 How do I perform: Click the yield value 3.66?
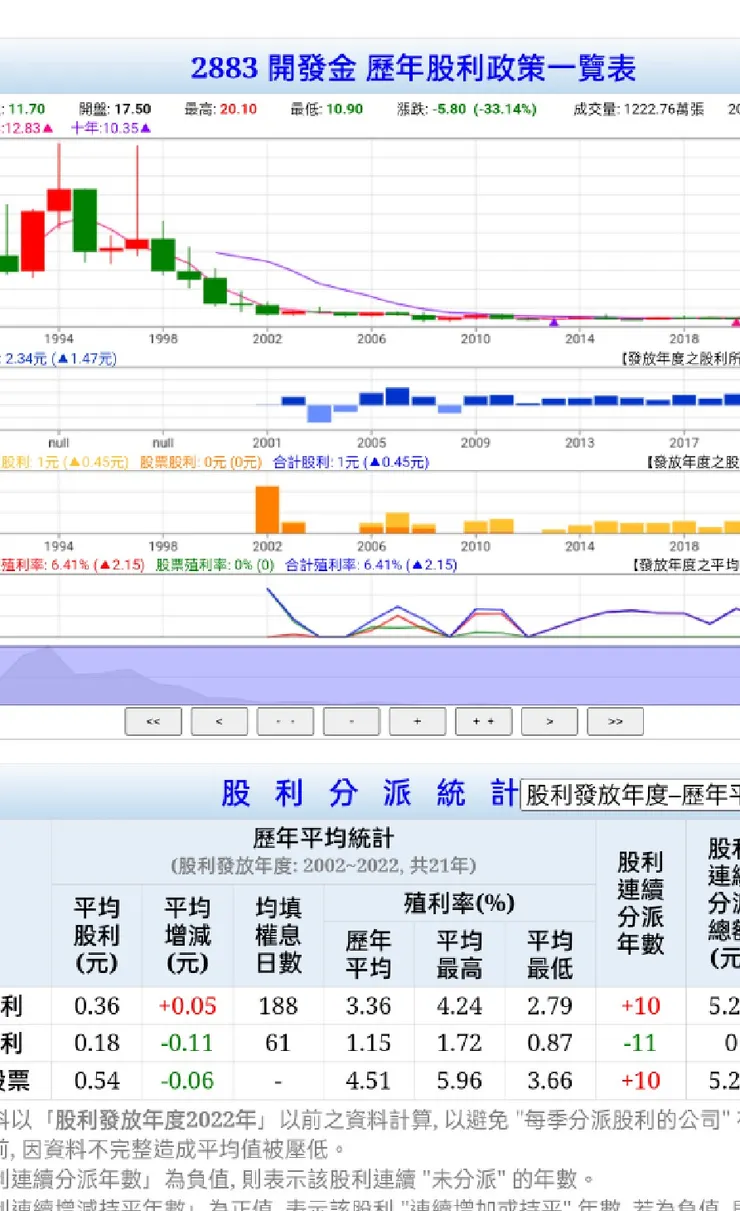550,1081
